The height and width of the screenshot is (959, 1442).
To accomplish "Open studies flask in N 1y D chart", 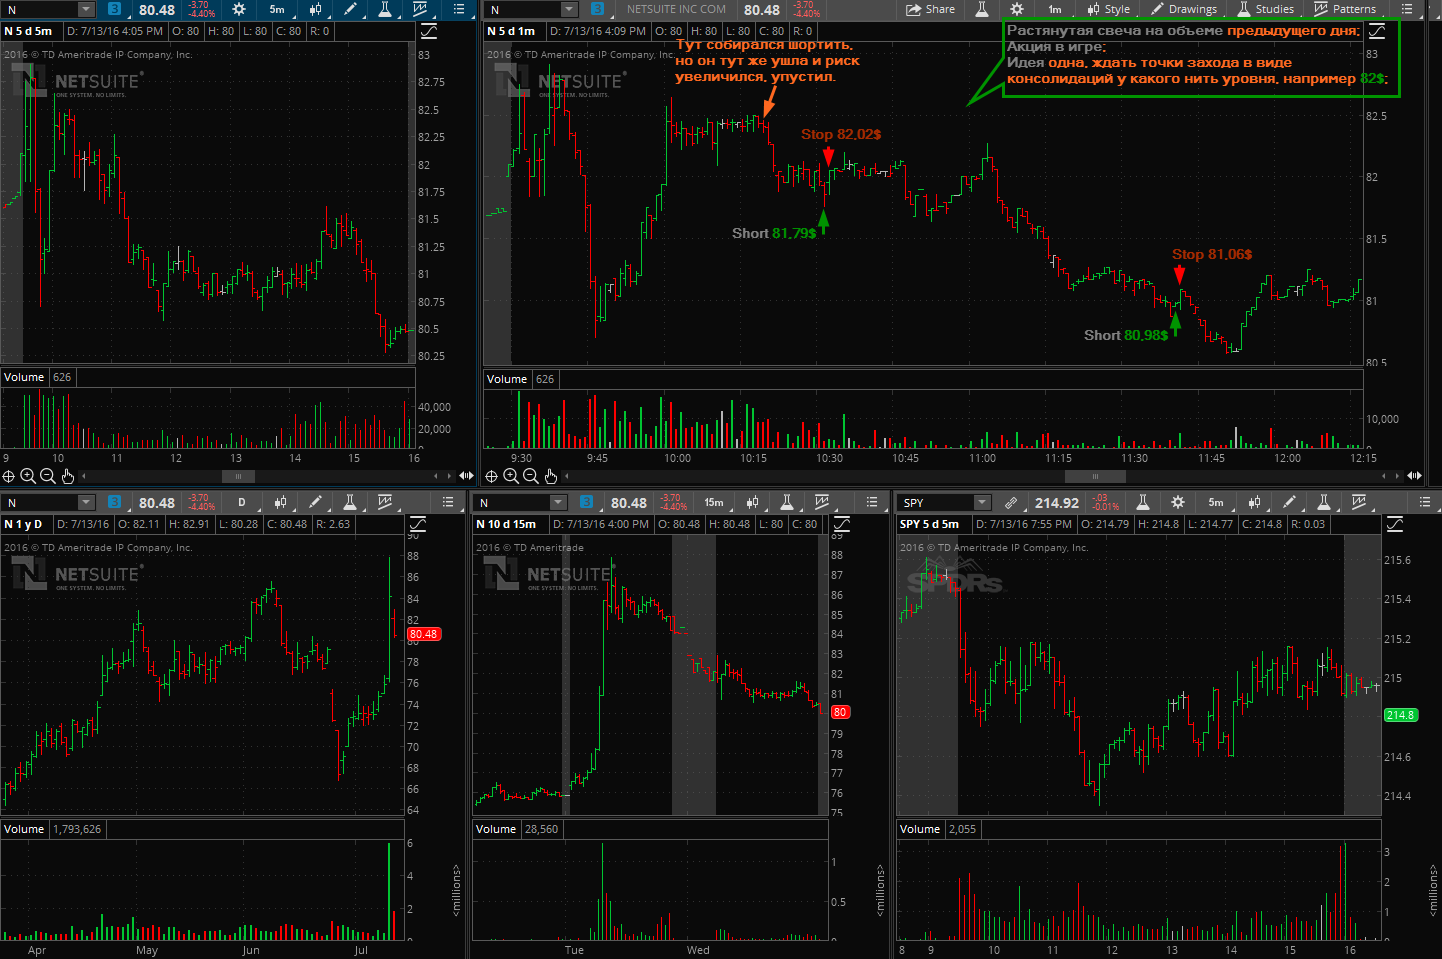I will point(350,502).
